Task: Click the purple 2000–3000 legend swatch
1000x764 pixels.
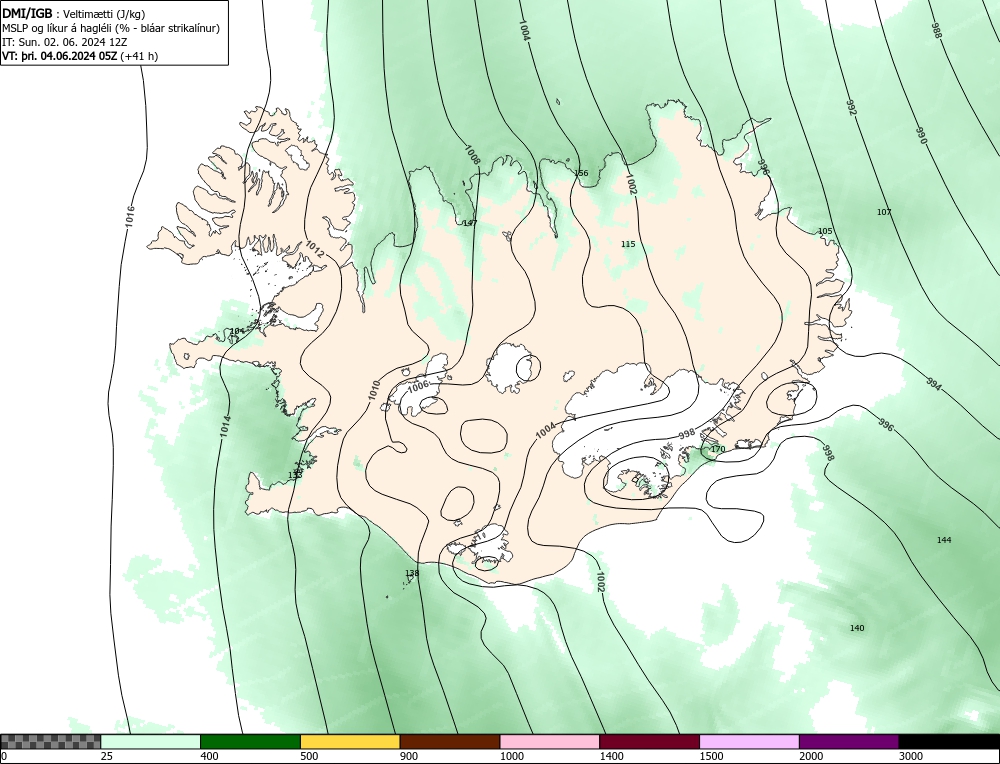Action: 849,741
